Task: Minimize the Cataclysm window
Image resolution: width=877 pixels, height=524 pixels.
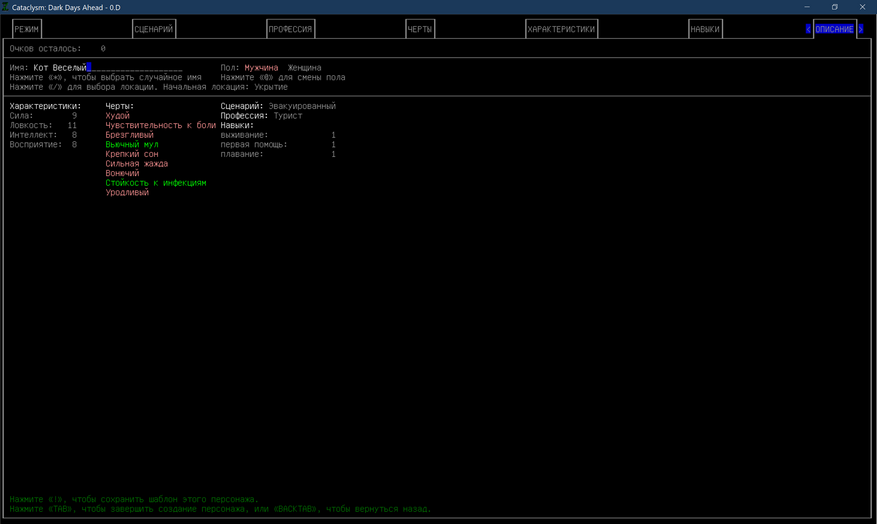Action: click(807, 7)
